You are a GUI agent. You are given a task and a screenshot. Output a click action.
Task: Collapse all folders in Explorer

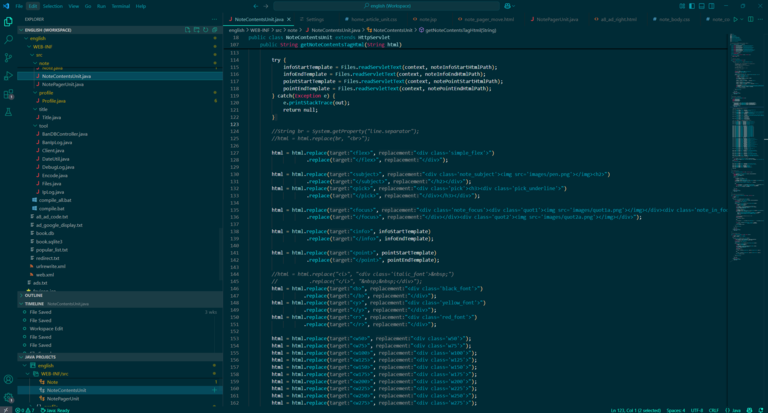(215, 30)
